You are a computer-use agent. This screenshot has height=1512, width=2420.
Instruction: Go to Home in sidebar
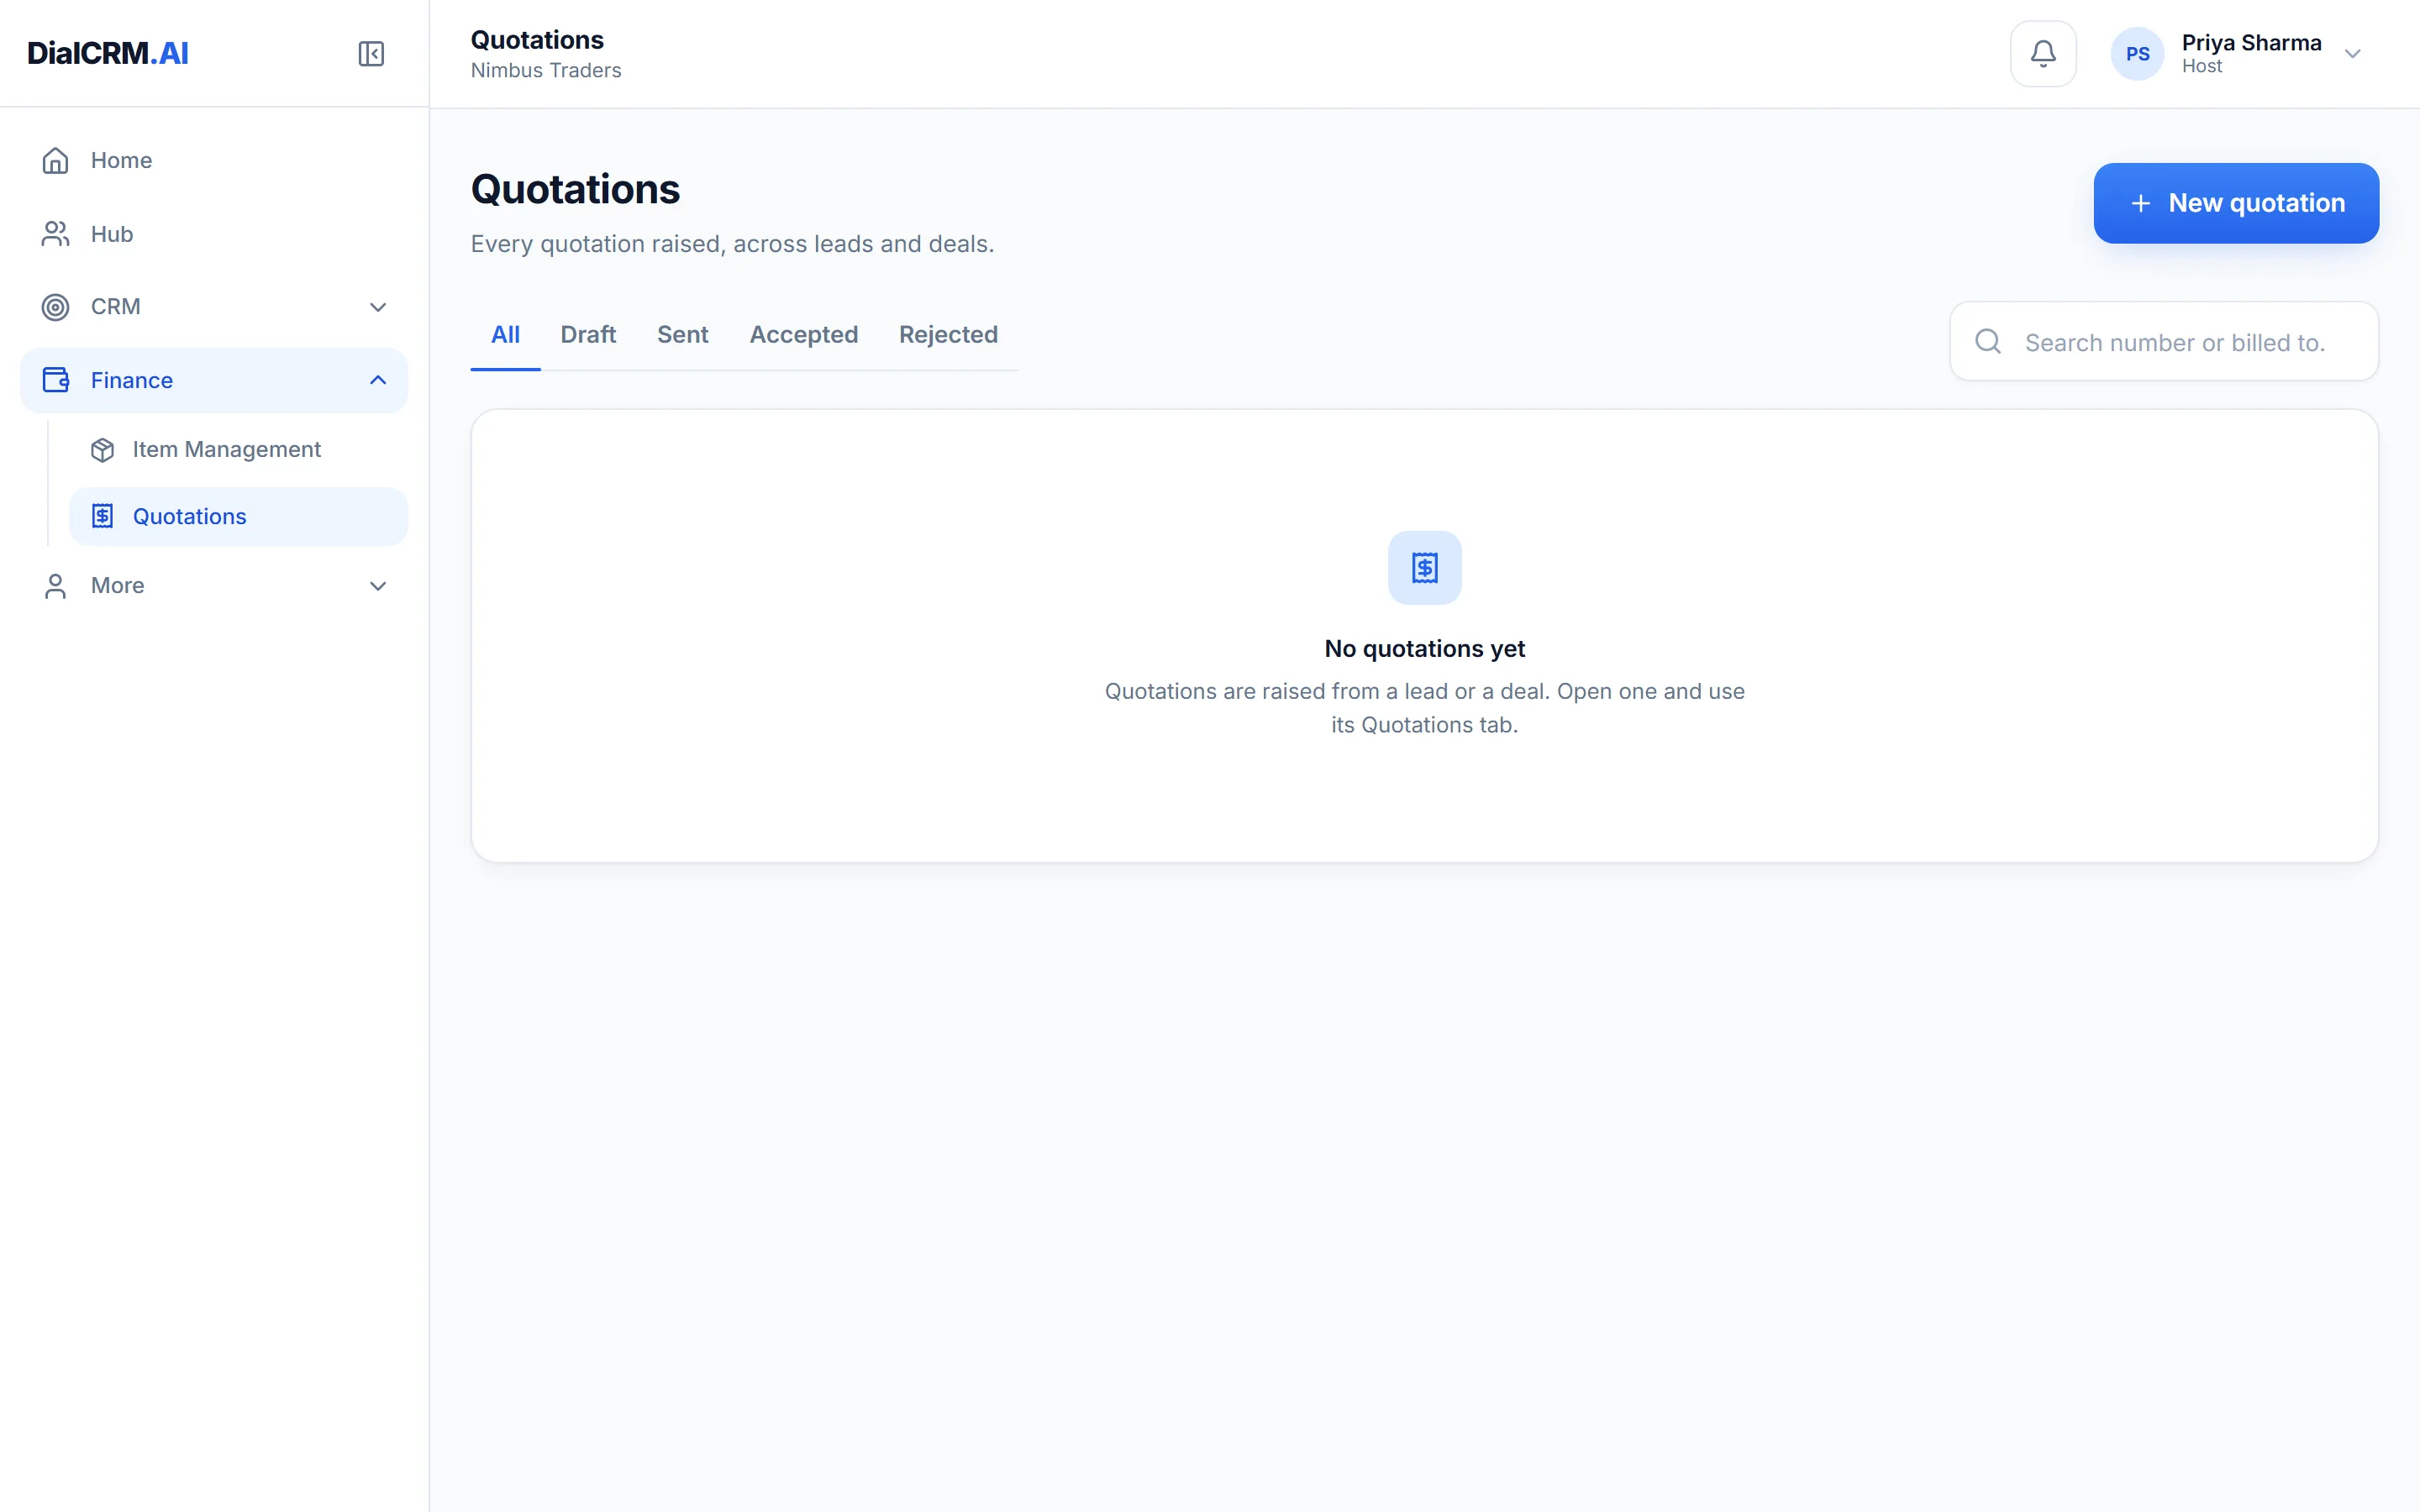(x=214, y=160)
